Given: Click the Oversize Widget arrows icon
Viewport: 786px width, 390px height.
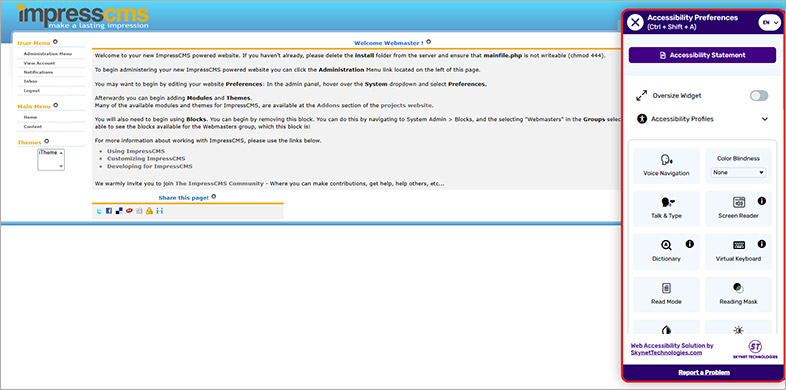Looking at the screenshot, I should (x=641, y=95).
